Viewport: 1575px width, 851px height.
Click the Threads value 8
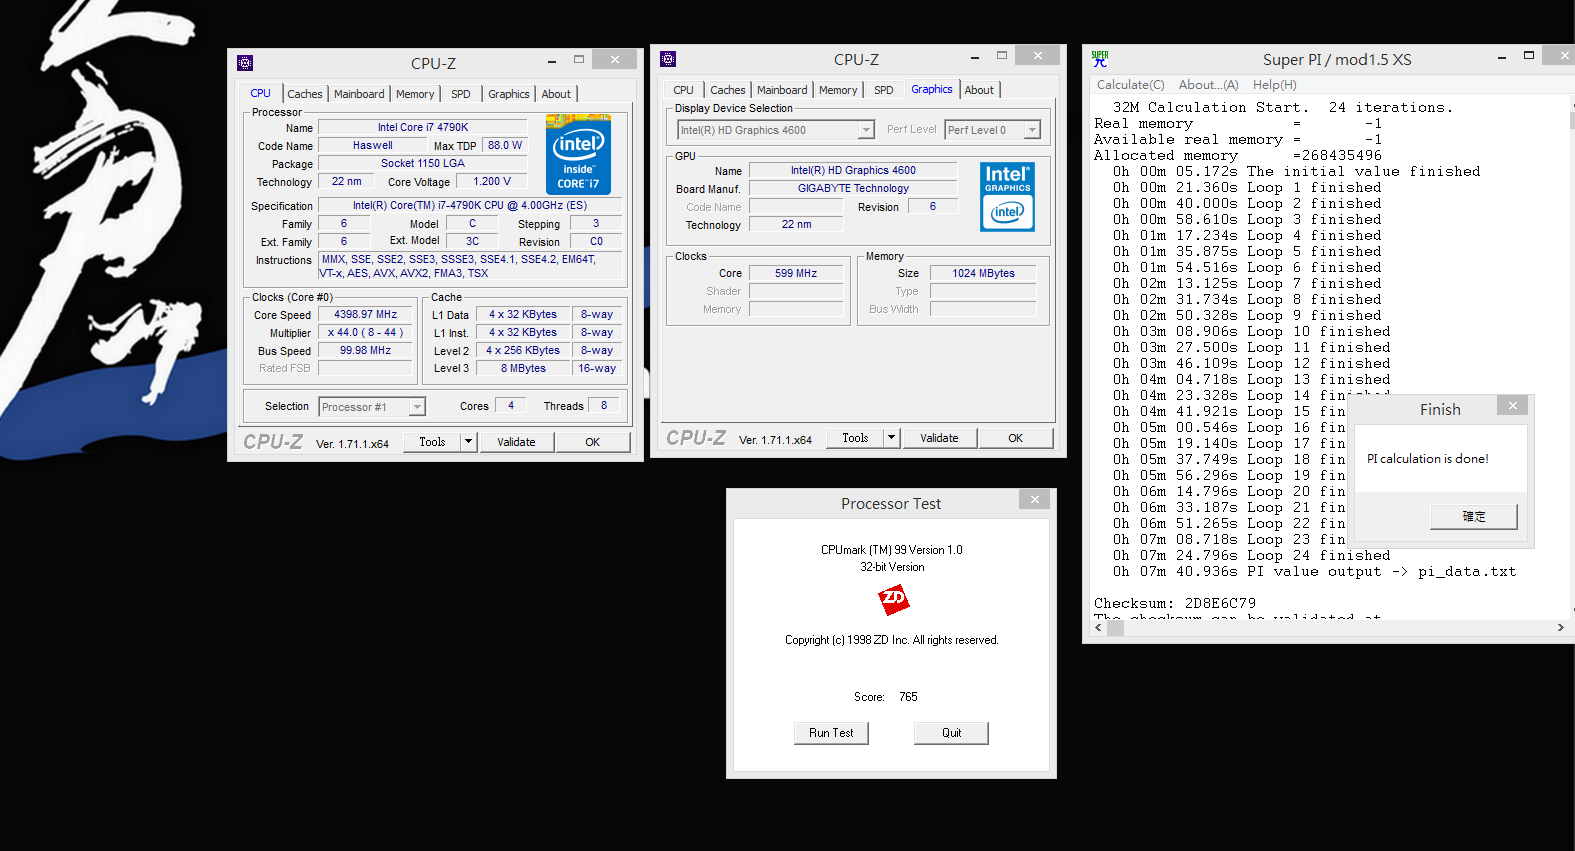tap(604, 406)
